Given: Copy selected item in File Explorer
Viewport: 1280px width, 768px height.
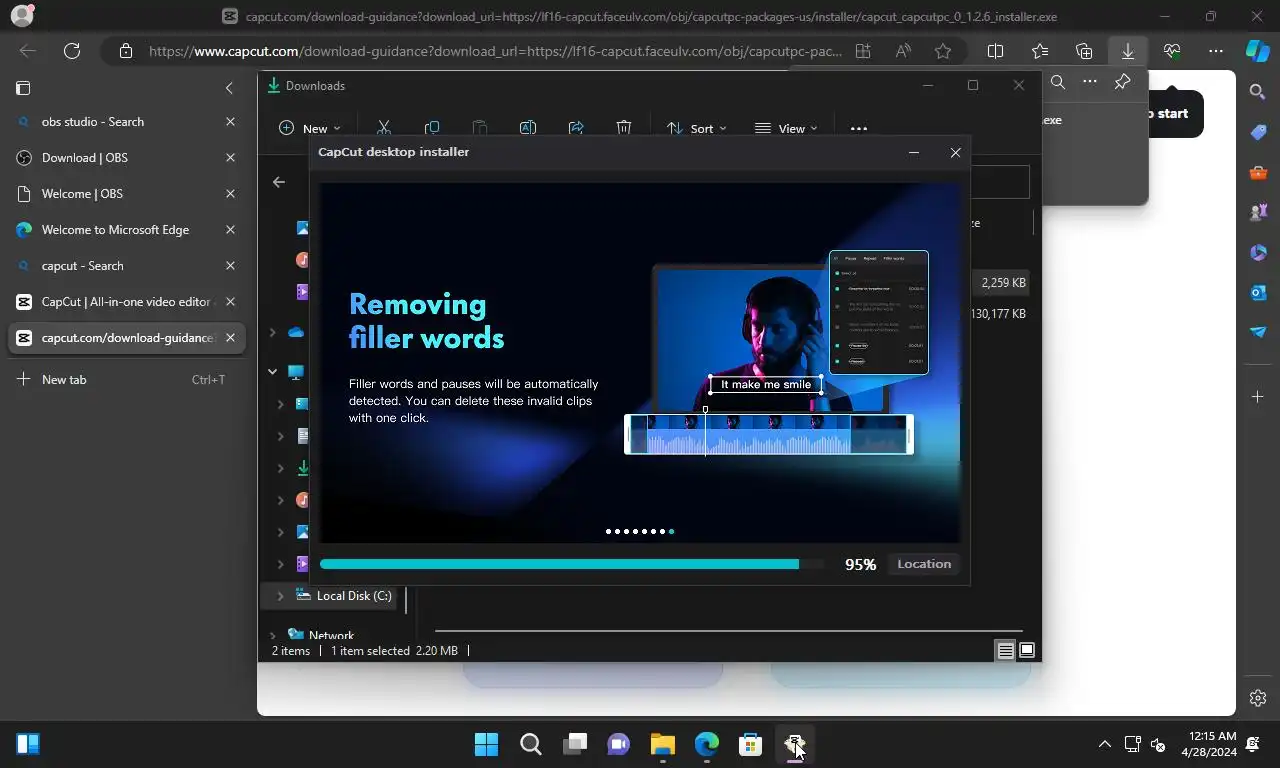Looking at the screenshot, I should (432, 128).
